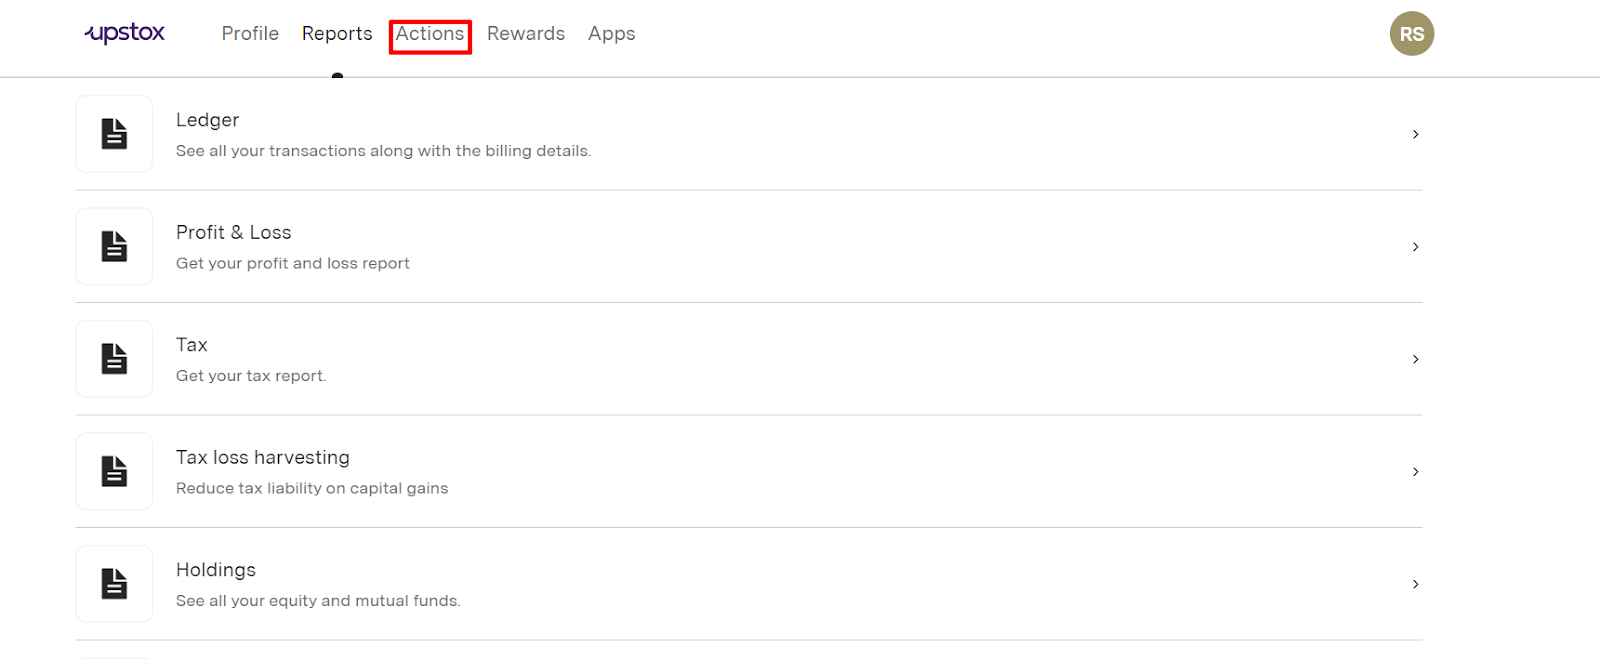Select the Reports tab
The width and height of the screenshot is (1600, 660).
(337, 34)
